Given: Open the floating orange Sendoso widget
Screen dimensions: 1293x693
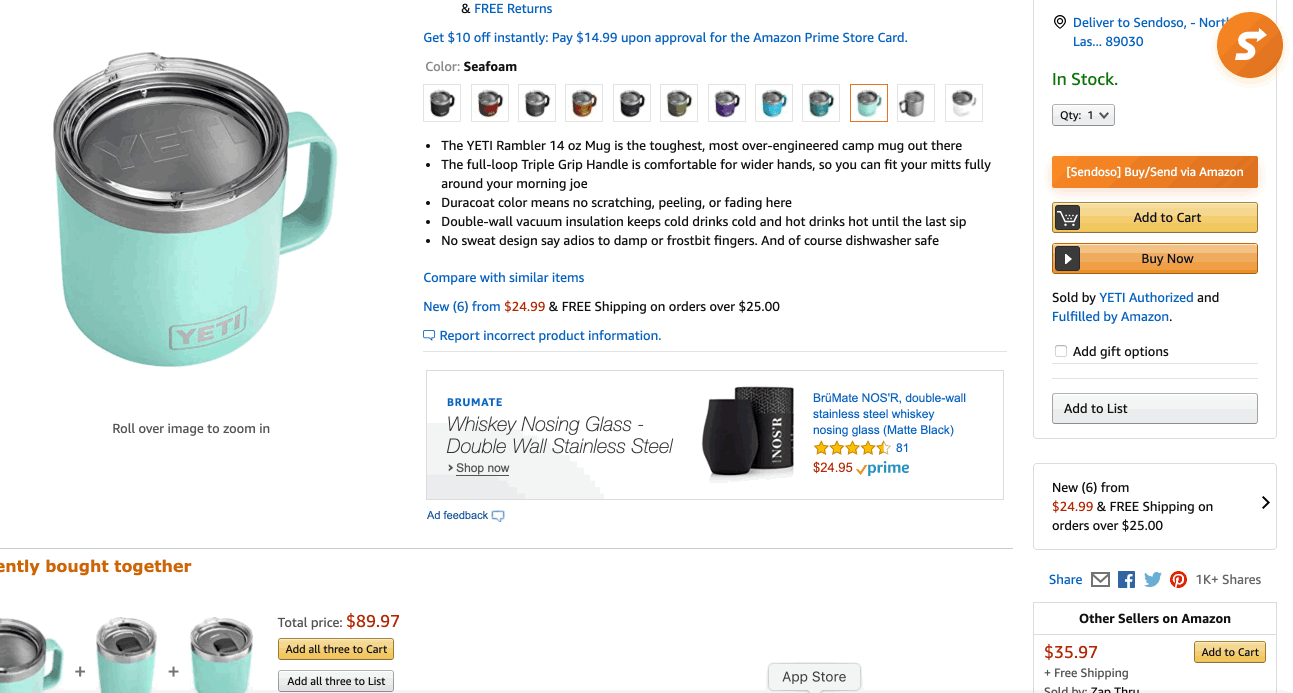Looking at the screenshot, I should click(1249, 45).
